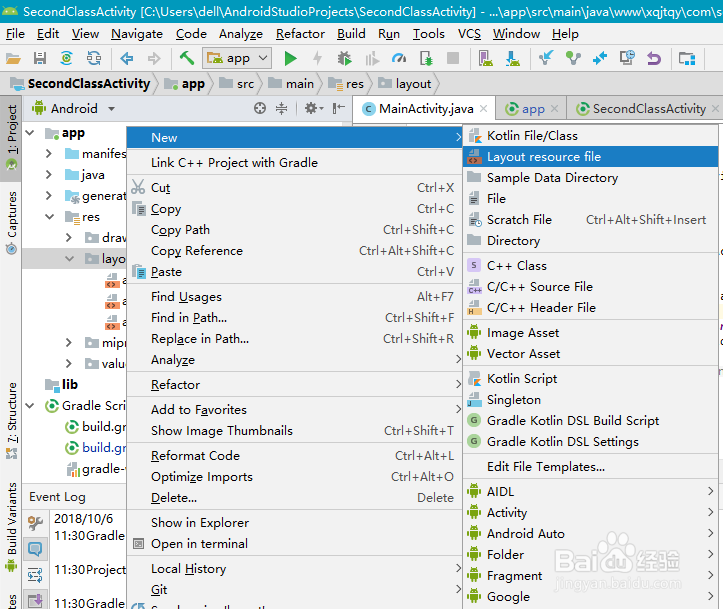
Task: Click the Debug app bug icon
Action: (344, 59)
